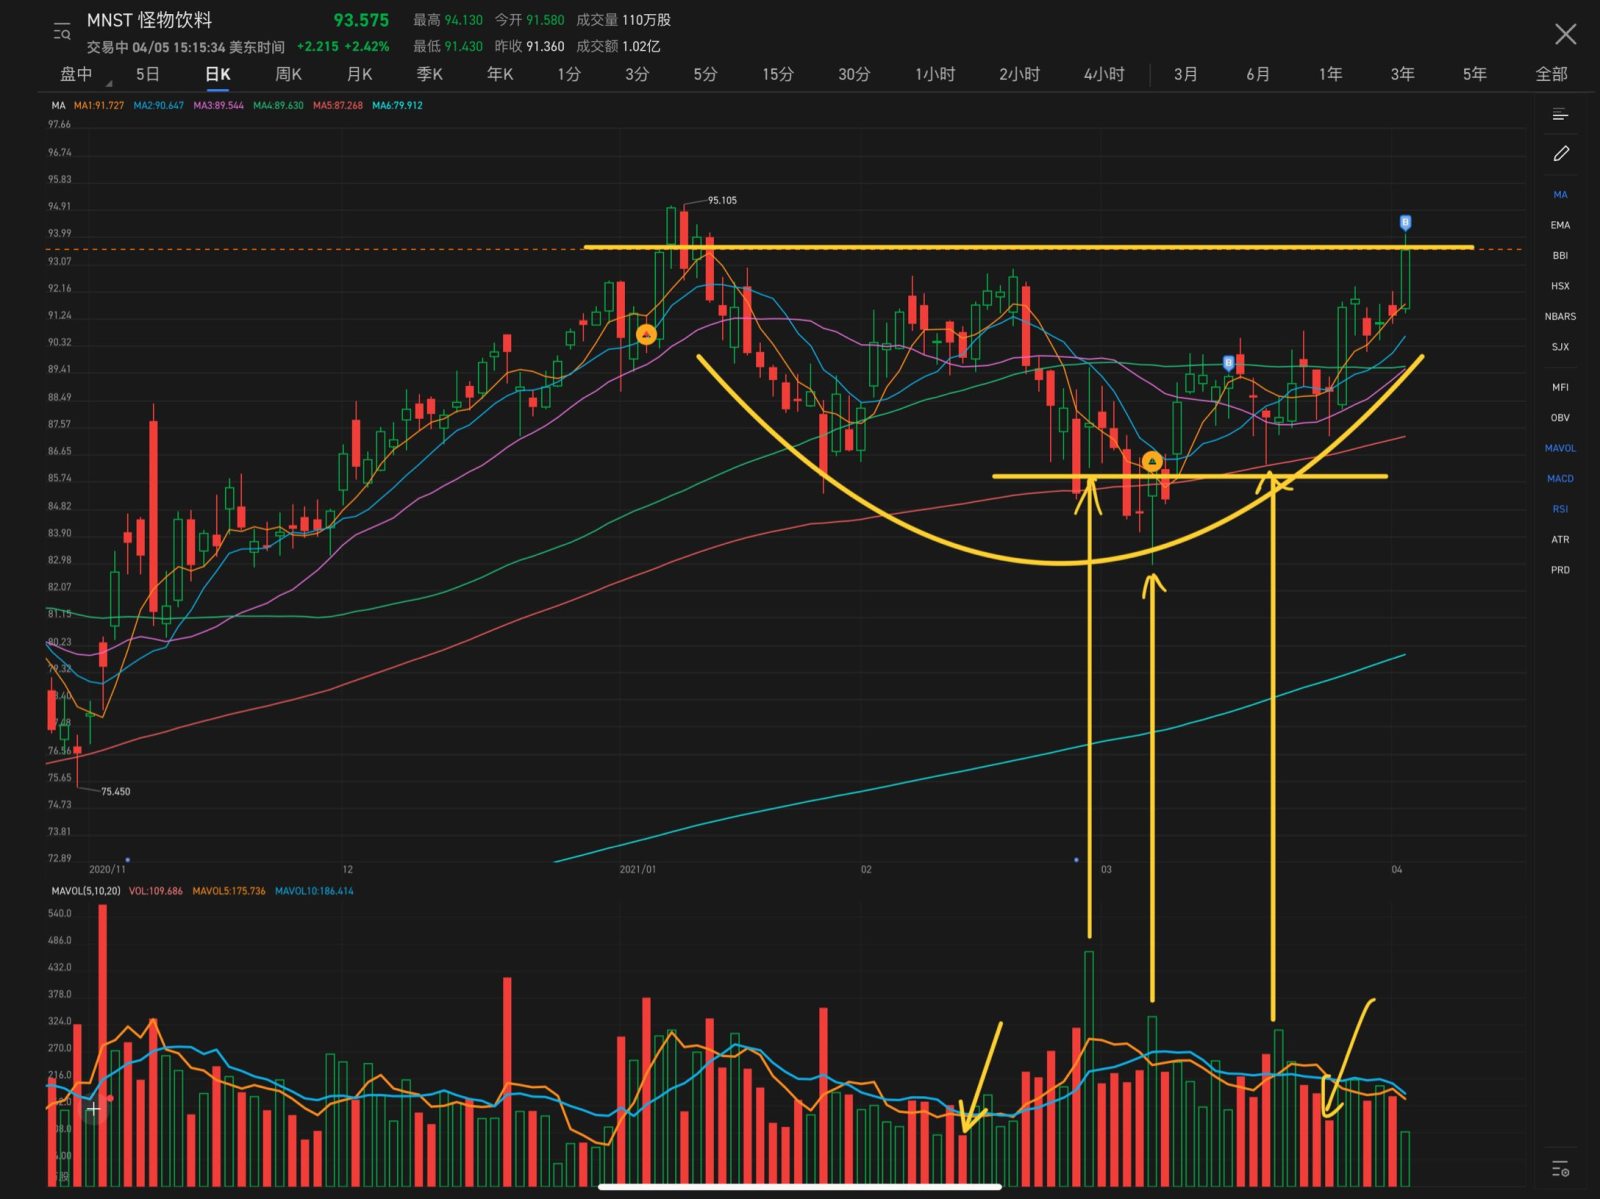Toggle the OBV indicator
Screen dimensions: 1600x1199
[1560, 418]
